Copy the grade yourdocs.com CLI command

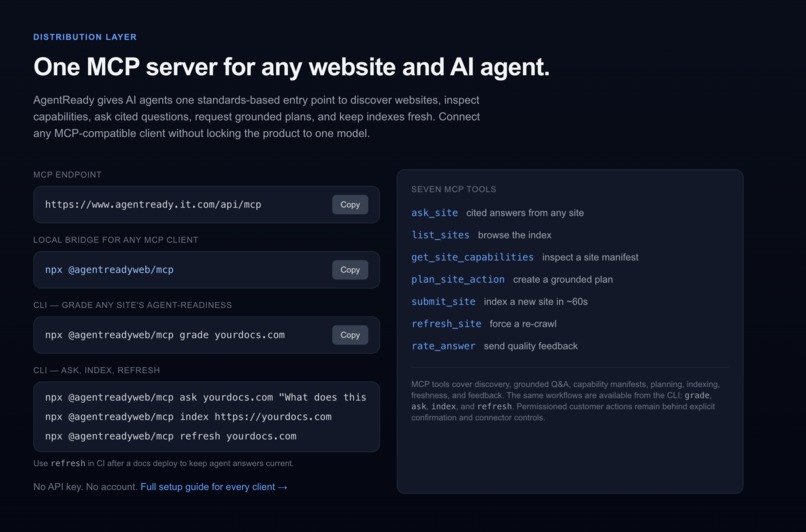(x=350, y=335)
